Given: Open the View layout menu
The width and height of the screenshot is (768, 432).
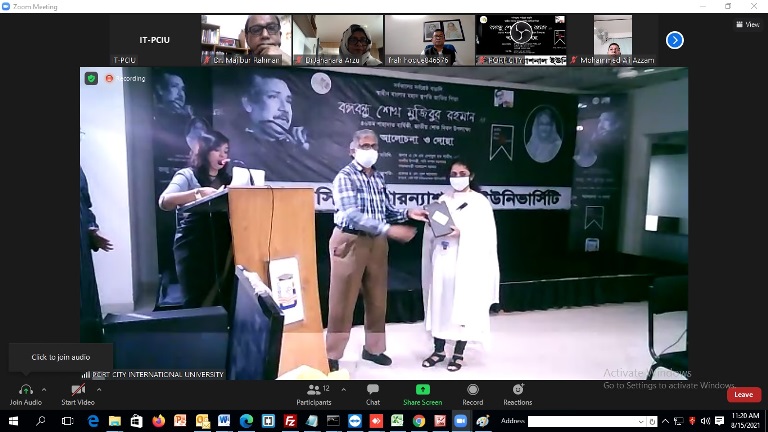Looking at the screenshot, I should coord(748,24).
